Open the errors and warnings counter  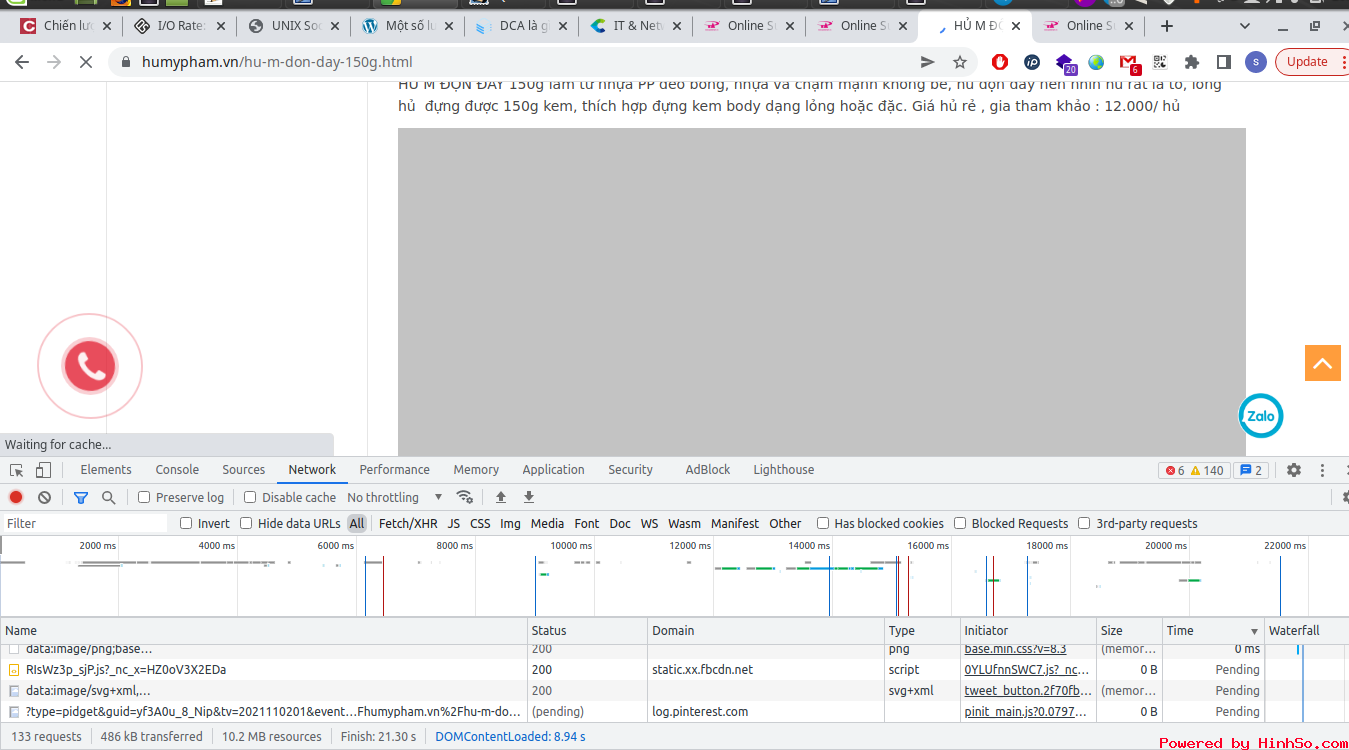point(1193,470)
